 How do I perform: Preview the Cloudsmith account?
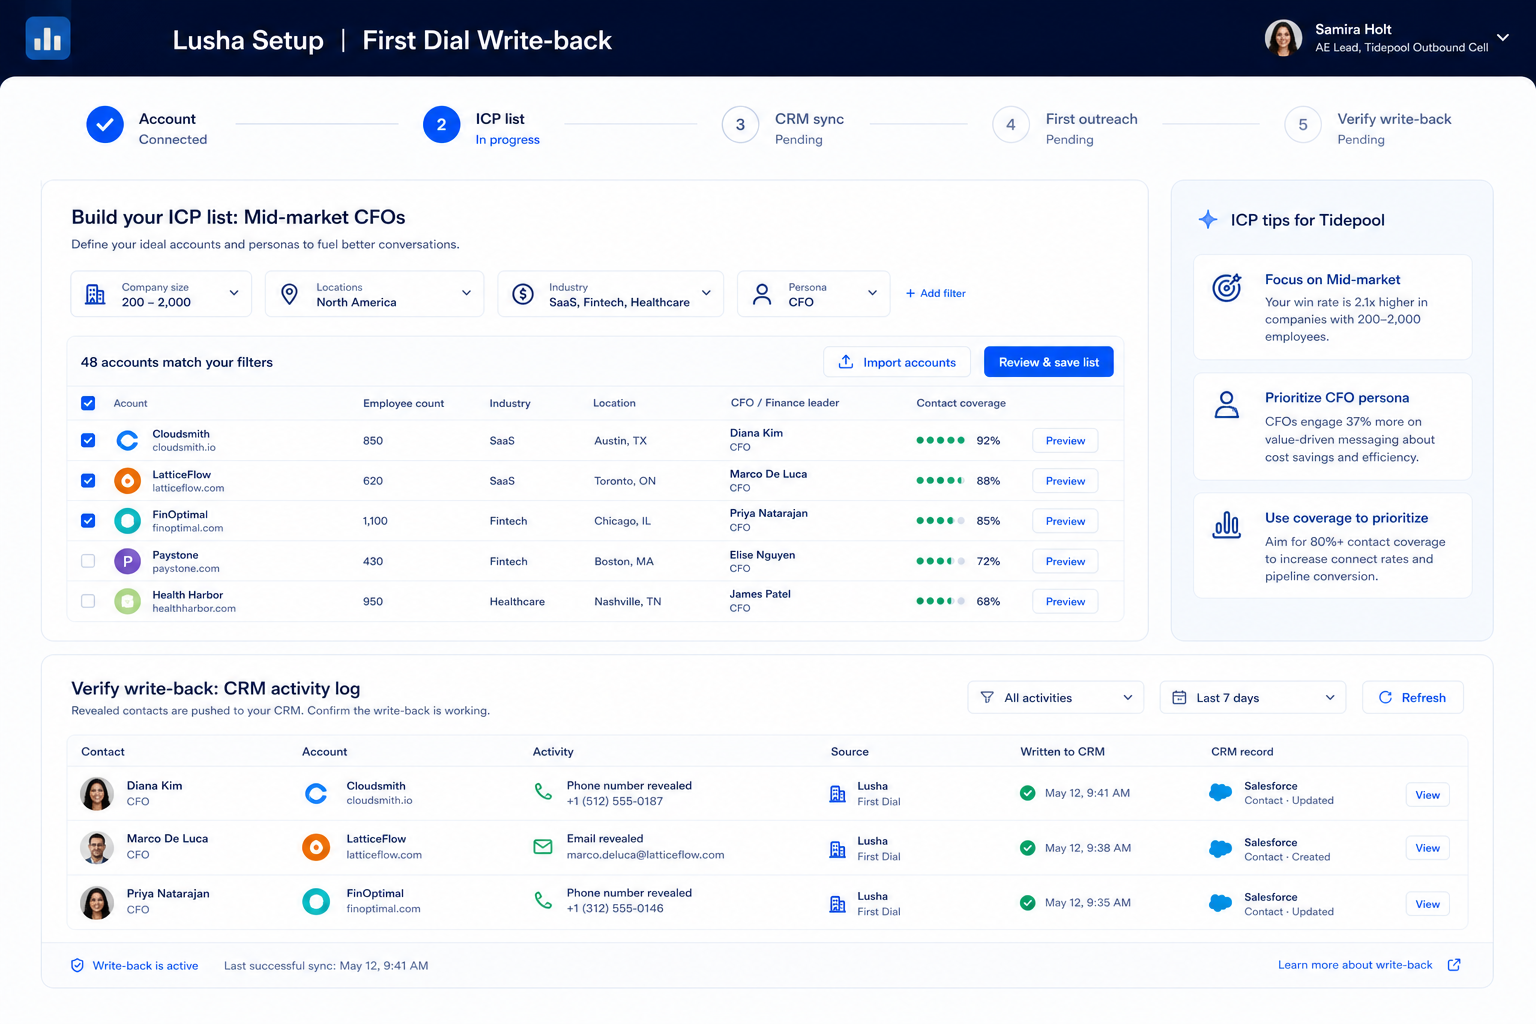(x=1065, y=441)
